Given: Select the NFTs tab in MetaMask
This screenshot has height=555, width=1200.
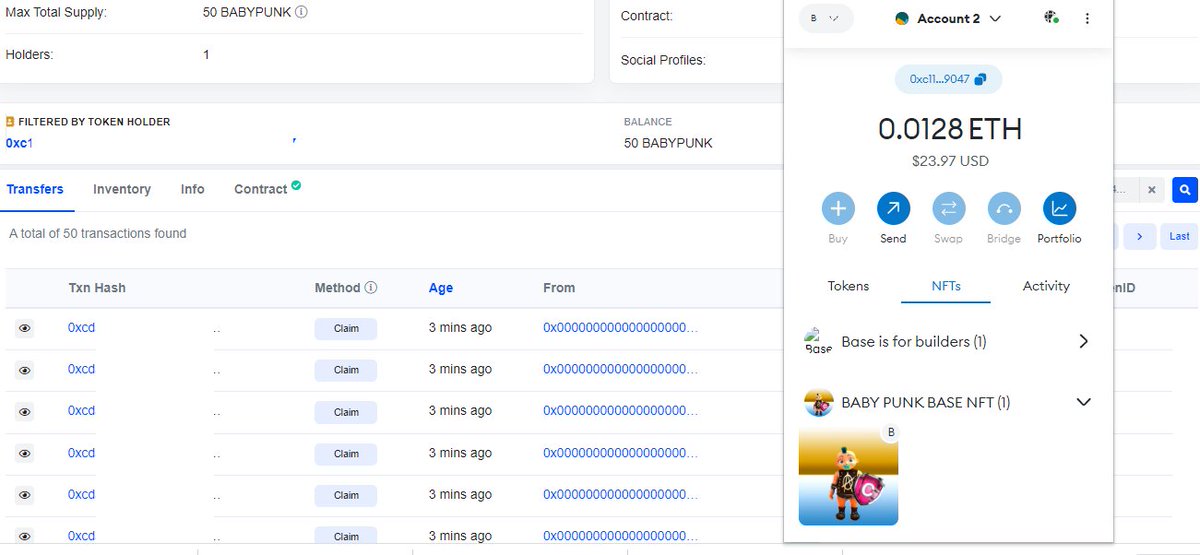Looking at the screenshot, I should [x=946, y=286].
